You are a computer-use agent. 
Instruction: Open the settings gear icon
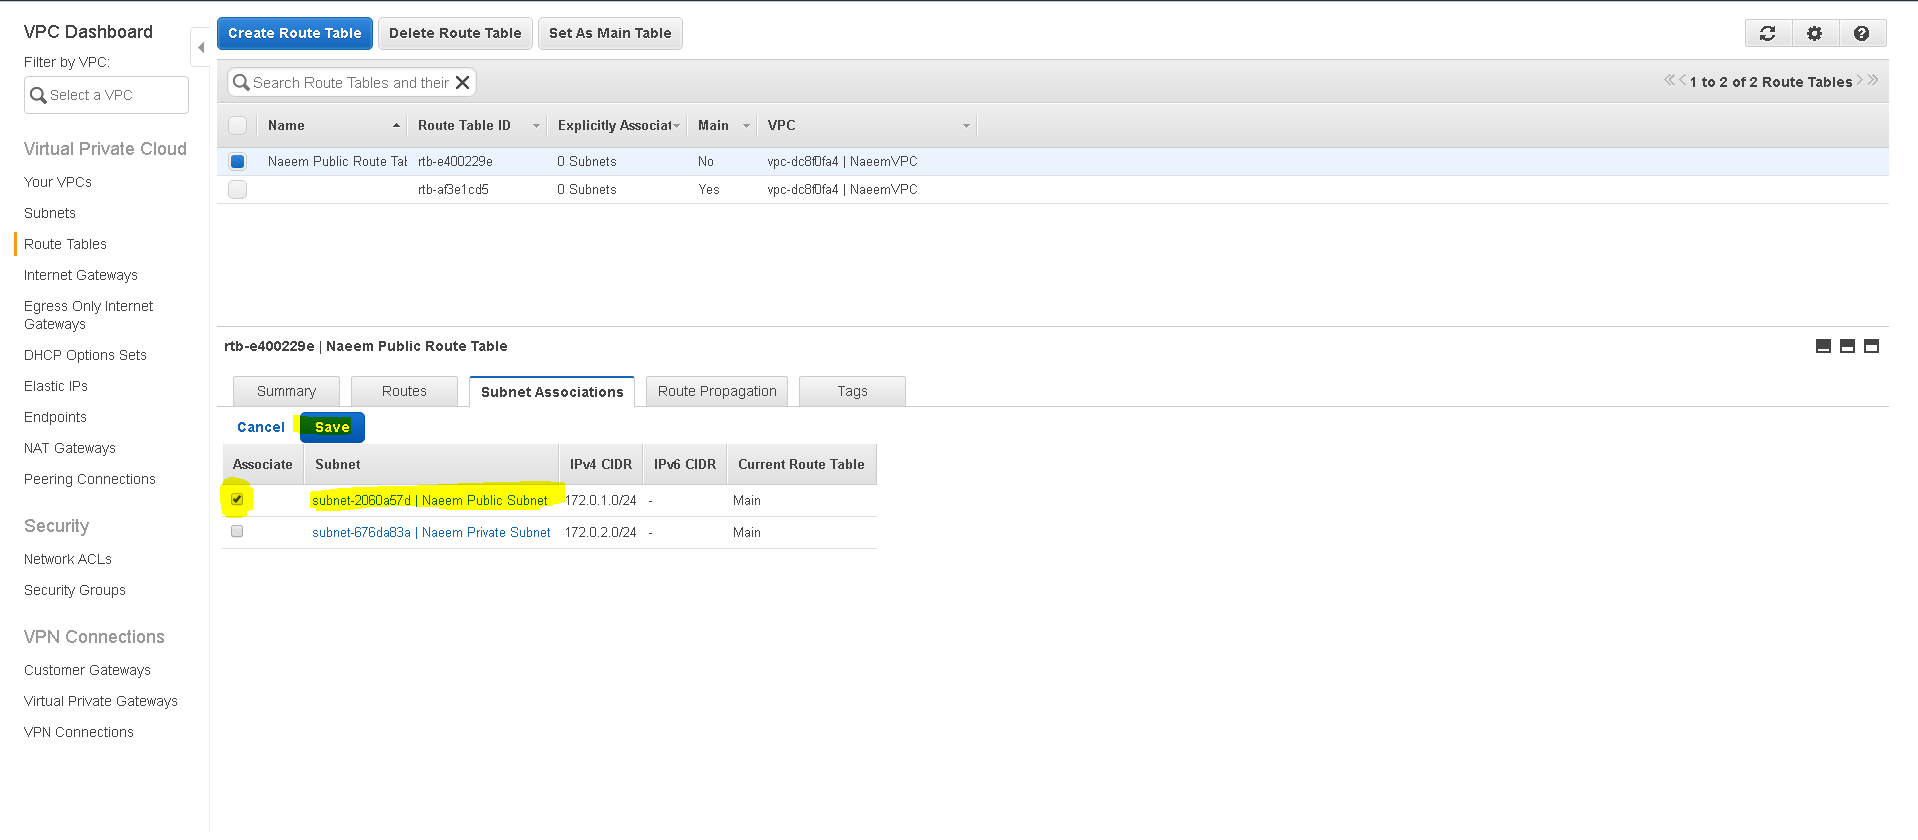tap(1814, 33)
